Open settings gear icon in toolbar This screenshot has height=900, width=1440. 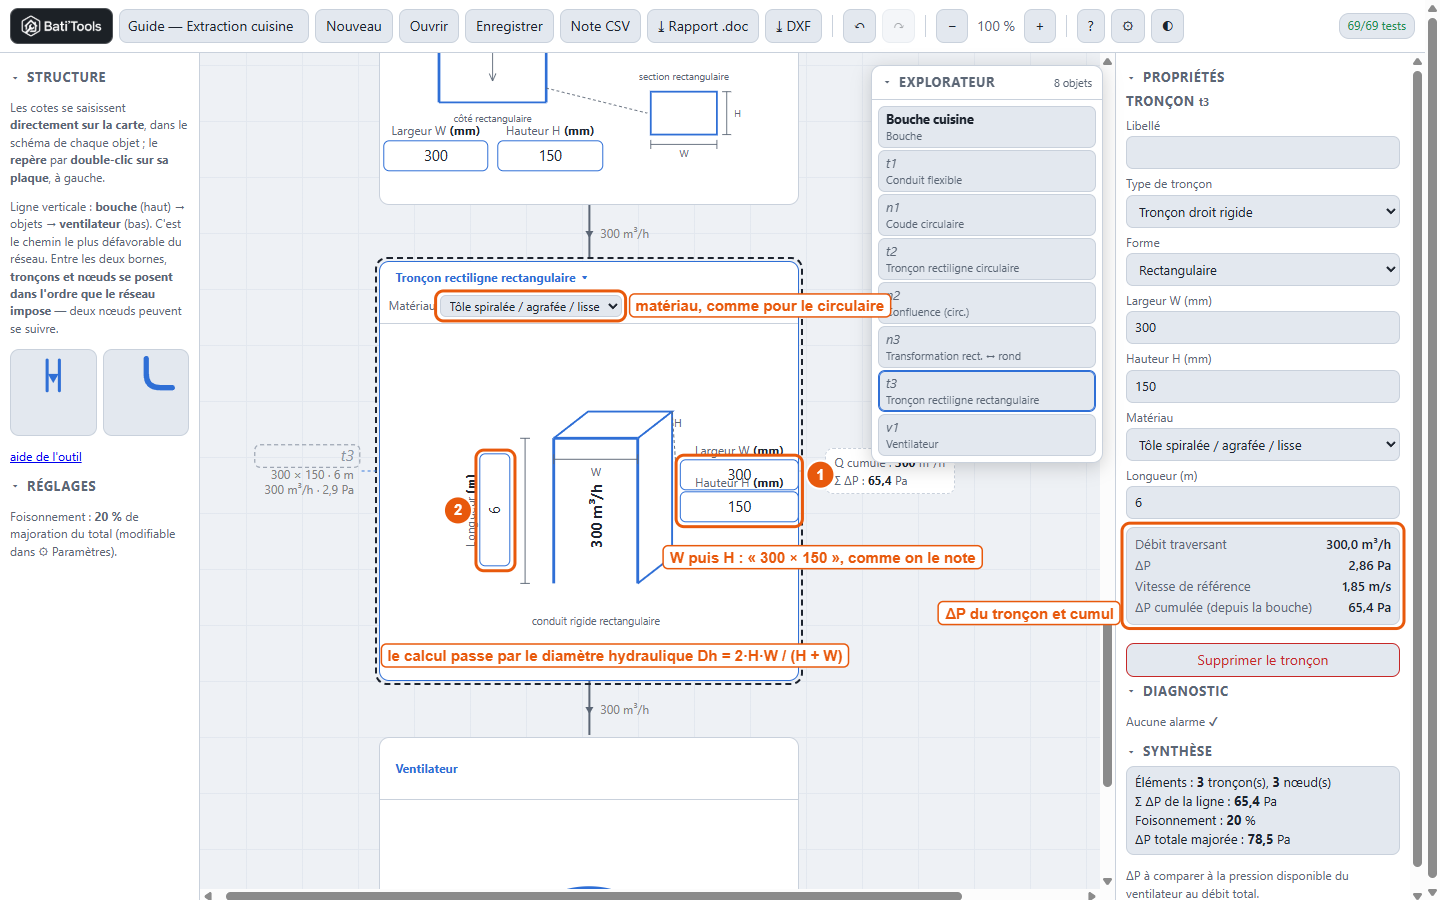(x=1128, y=26)
